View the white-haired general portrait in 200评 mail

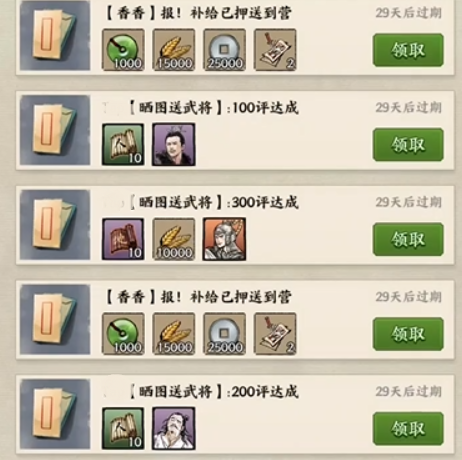(174, 428)
